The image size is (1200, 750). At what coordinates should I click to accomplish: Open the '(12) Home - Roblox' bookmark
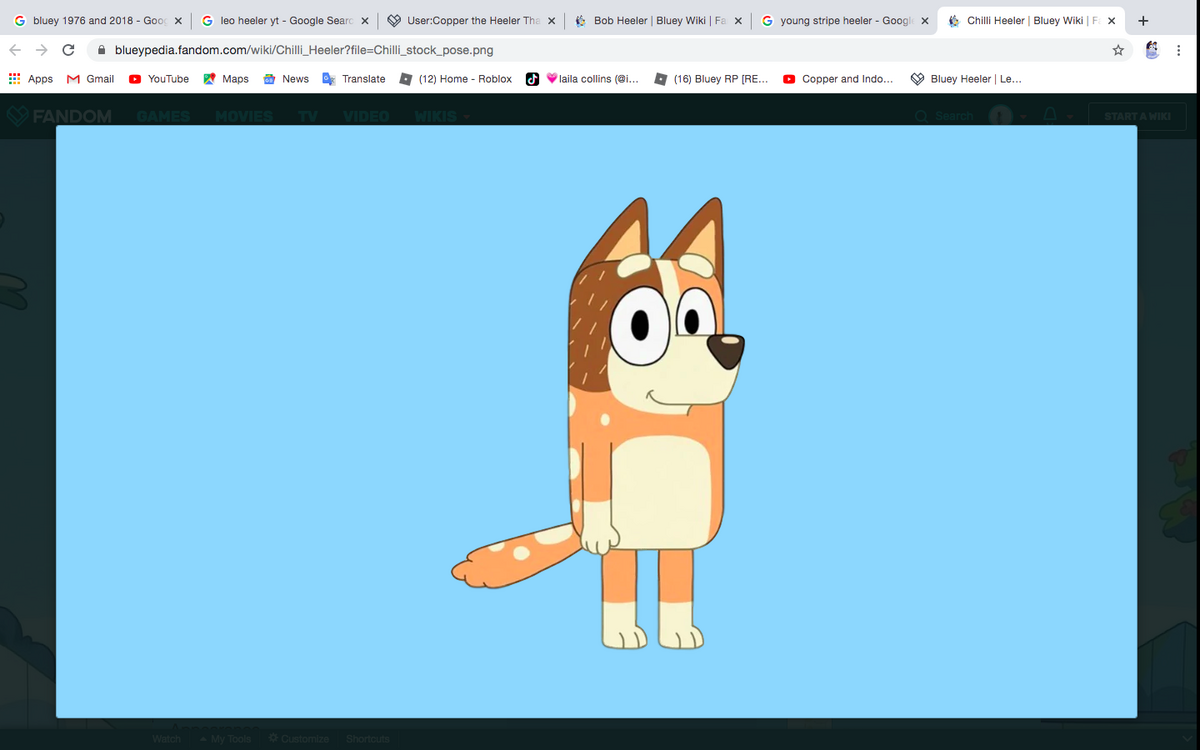pyautogui.click(x=456, y=79)
